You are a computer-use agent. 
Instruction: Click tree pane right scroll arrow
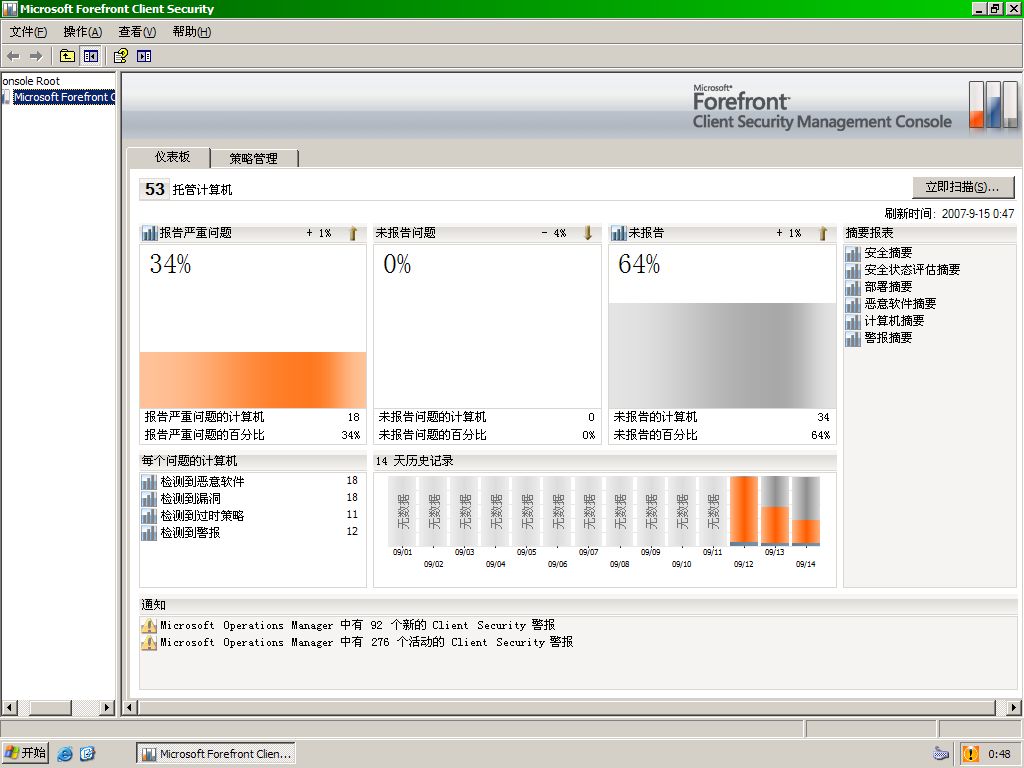tap(108, 707)
